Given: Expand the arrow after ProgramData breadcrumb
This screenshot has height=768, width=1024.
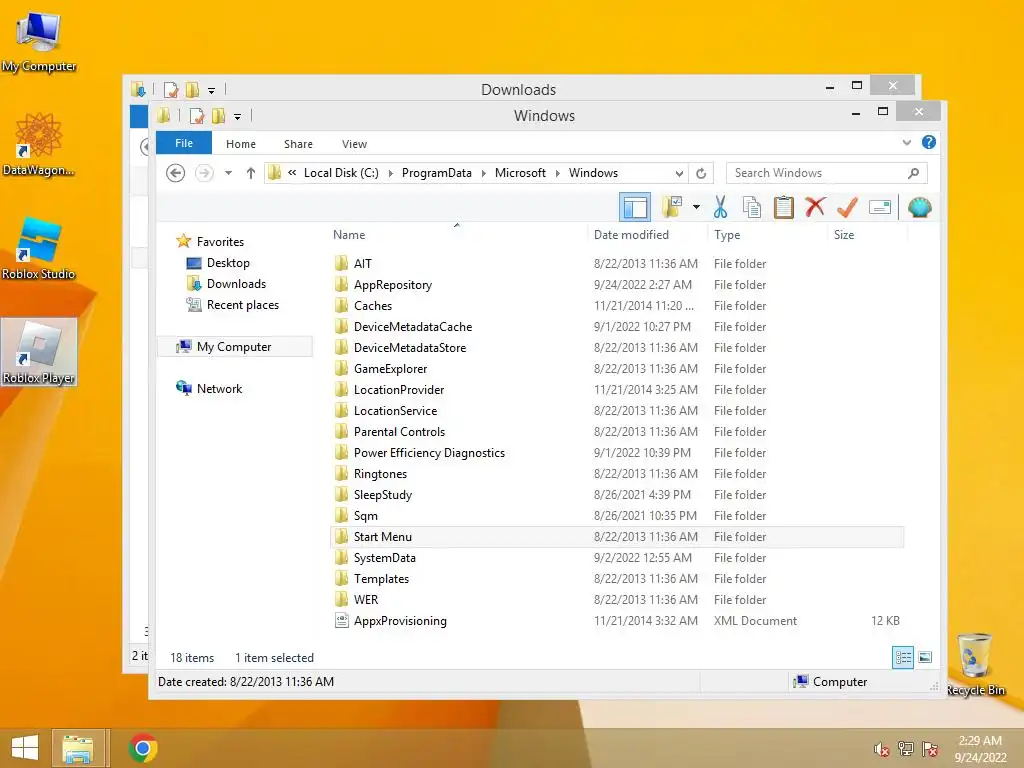Looking at the screenshot, I should [x=484, y=173].
